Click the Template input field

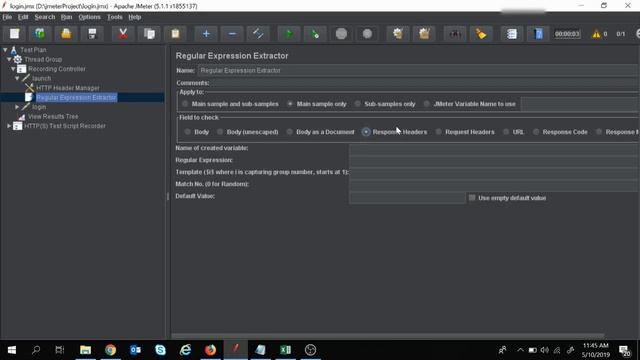point(494,173)
